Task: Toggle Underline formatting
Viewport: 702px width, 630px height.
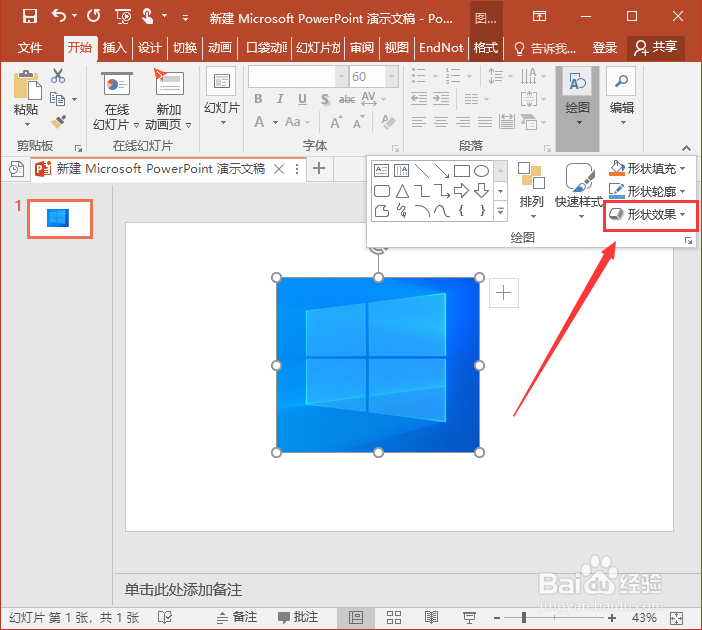Action: pos(303,99)
